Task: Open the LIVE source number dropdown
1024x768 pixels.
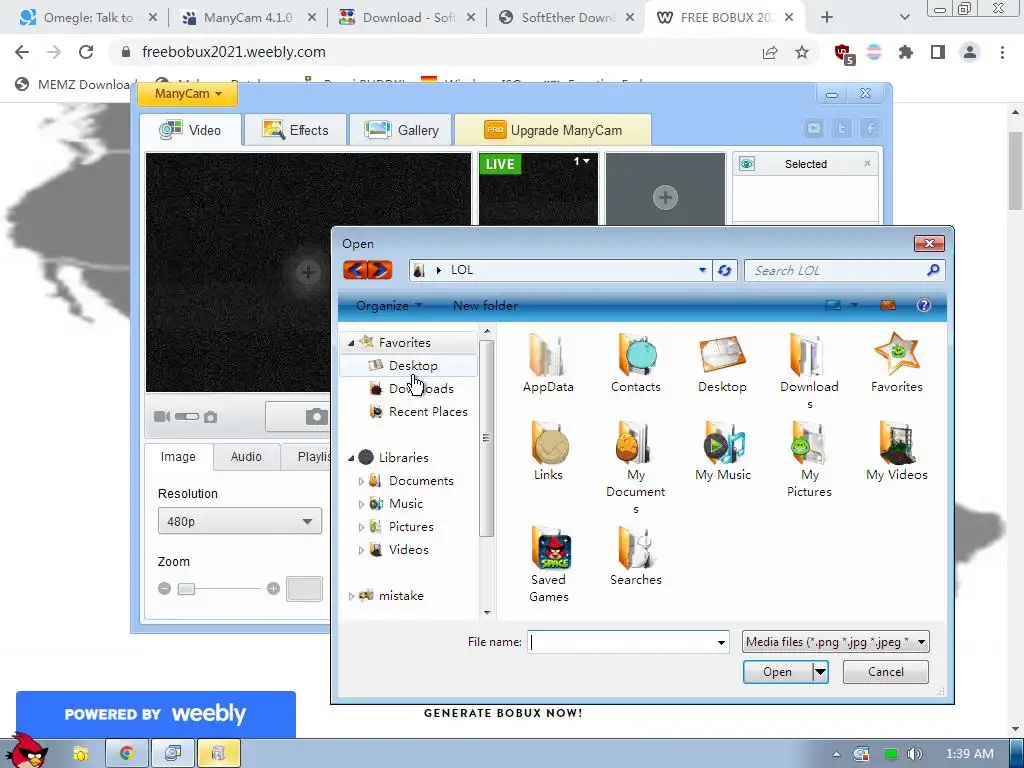Action: [582, 161]
